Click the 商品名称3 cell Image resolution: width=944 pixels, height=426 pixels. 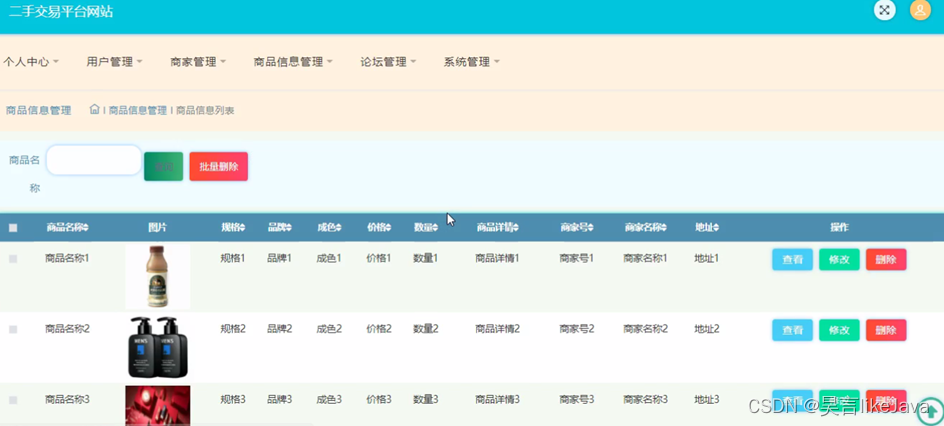click(67, 399)
